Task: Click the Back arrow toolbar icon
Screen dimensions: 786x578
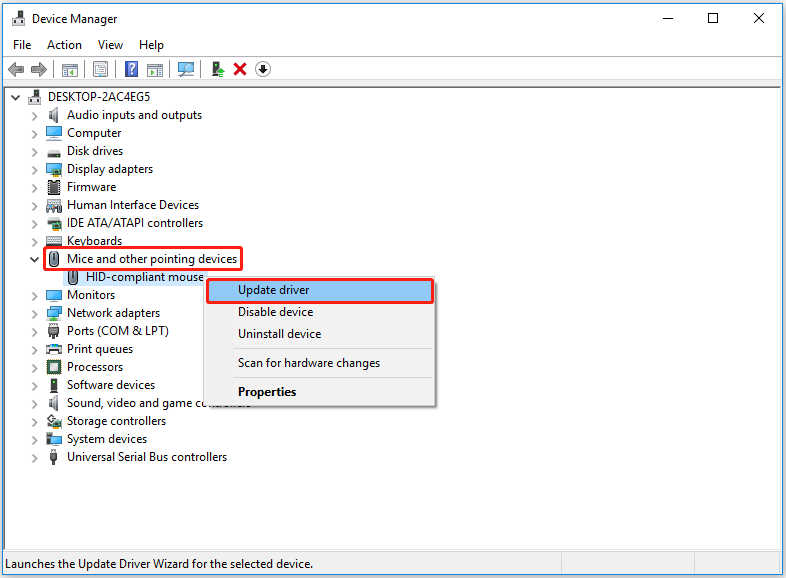Action: pyautogui.click(x=16, y=69)
